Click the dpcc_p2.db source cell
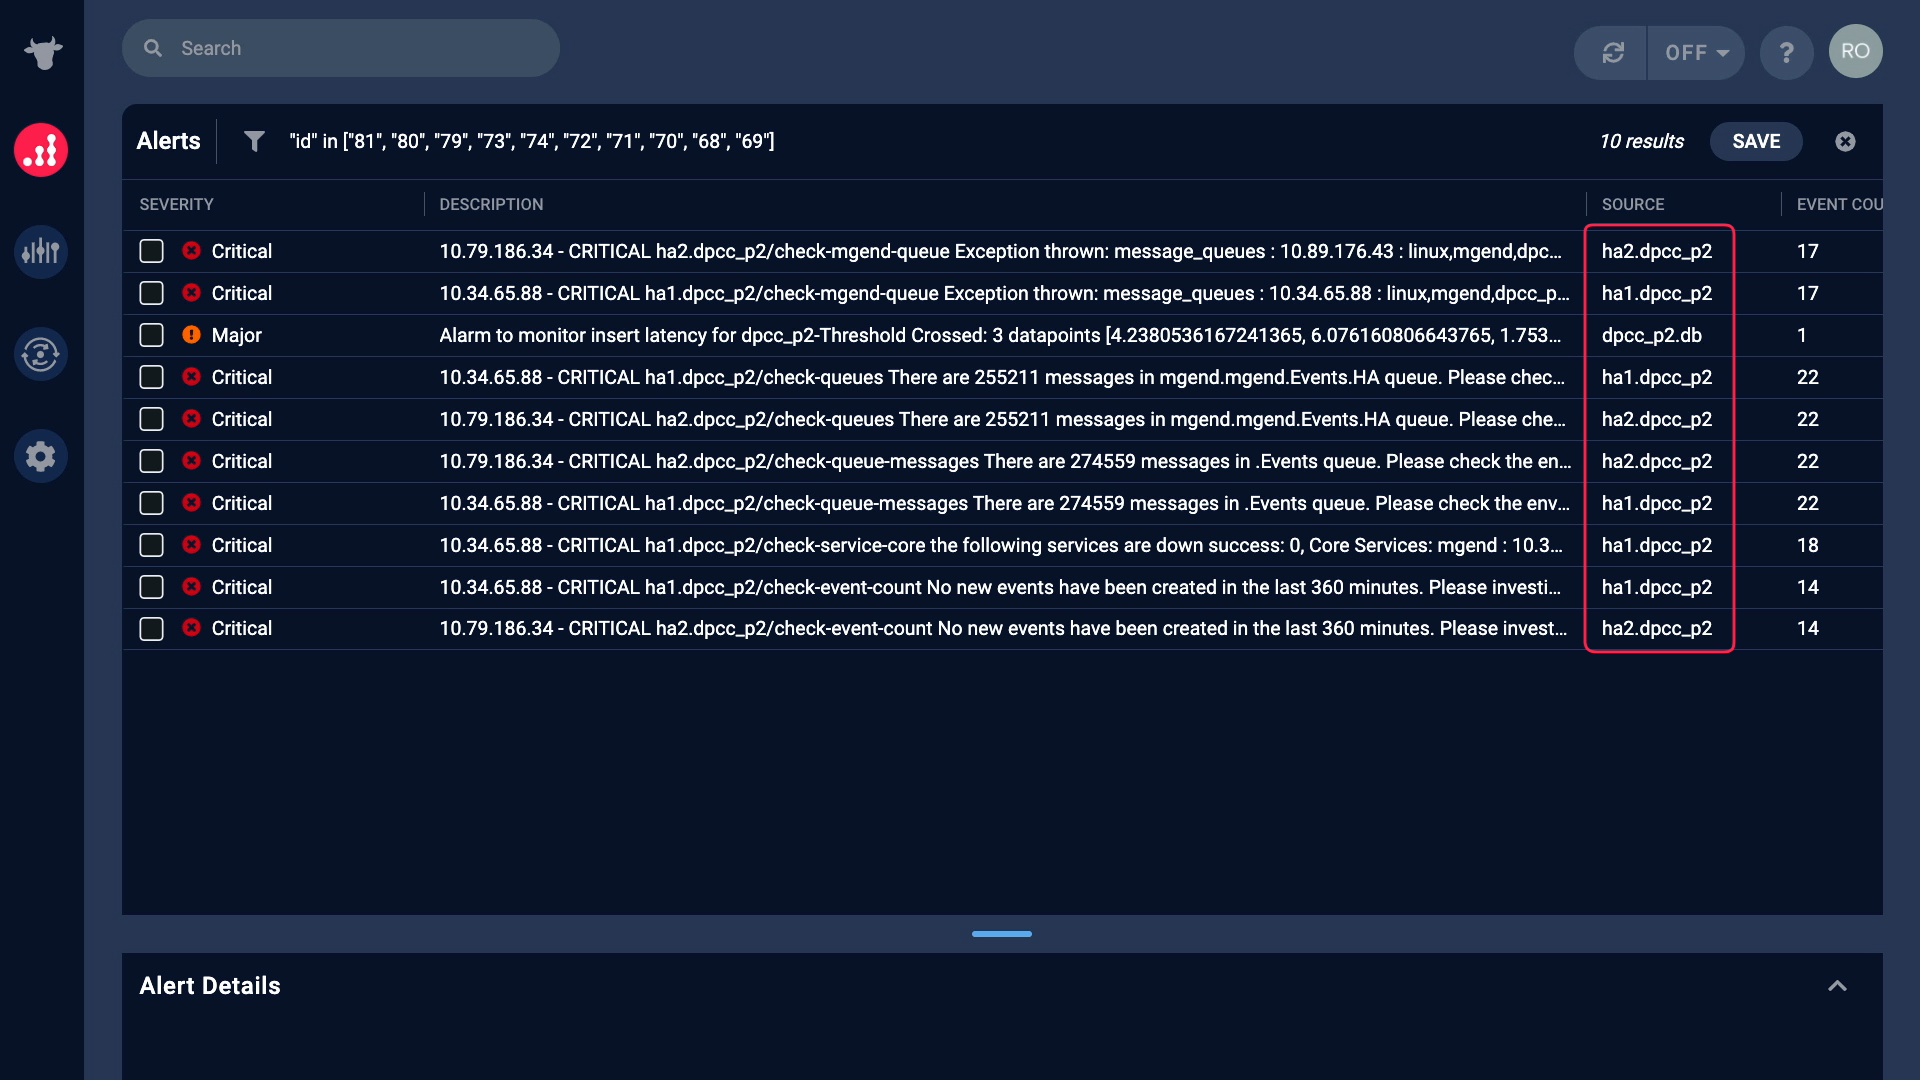 point(1652,335)
